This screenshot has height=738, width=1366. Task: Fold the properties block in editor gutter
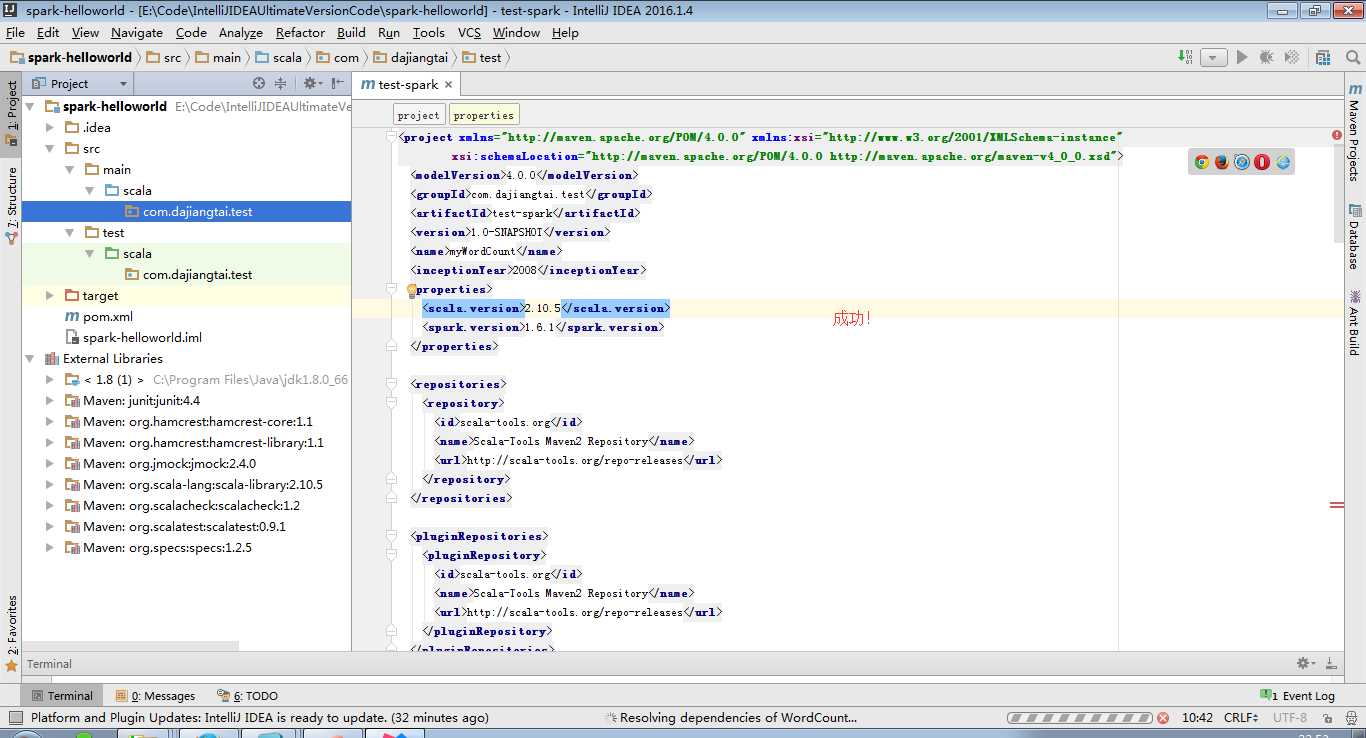pyautogui.click(x=392, y=290)
